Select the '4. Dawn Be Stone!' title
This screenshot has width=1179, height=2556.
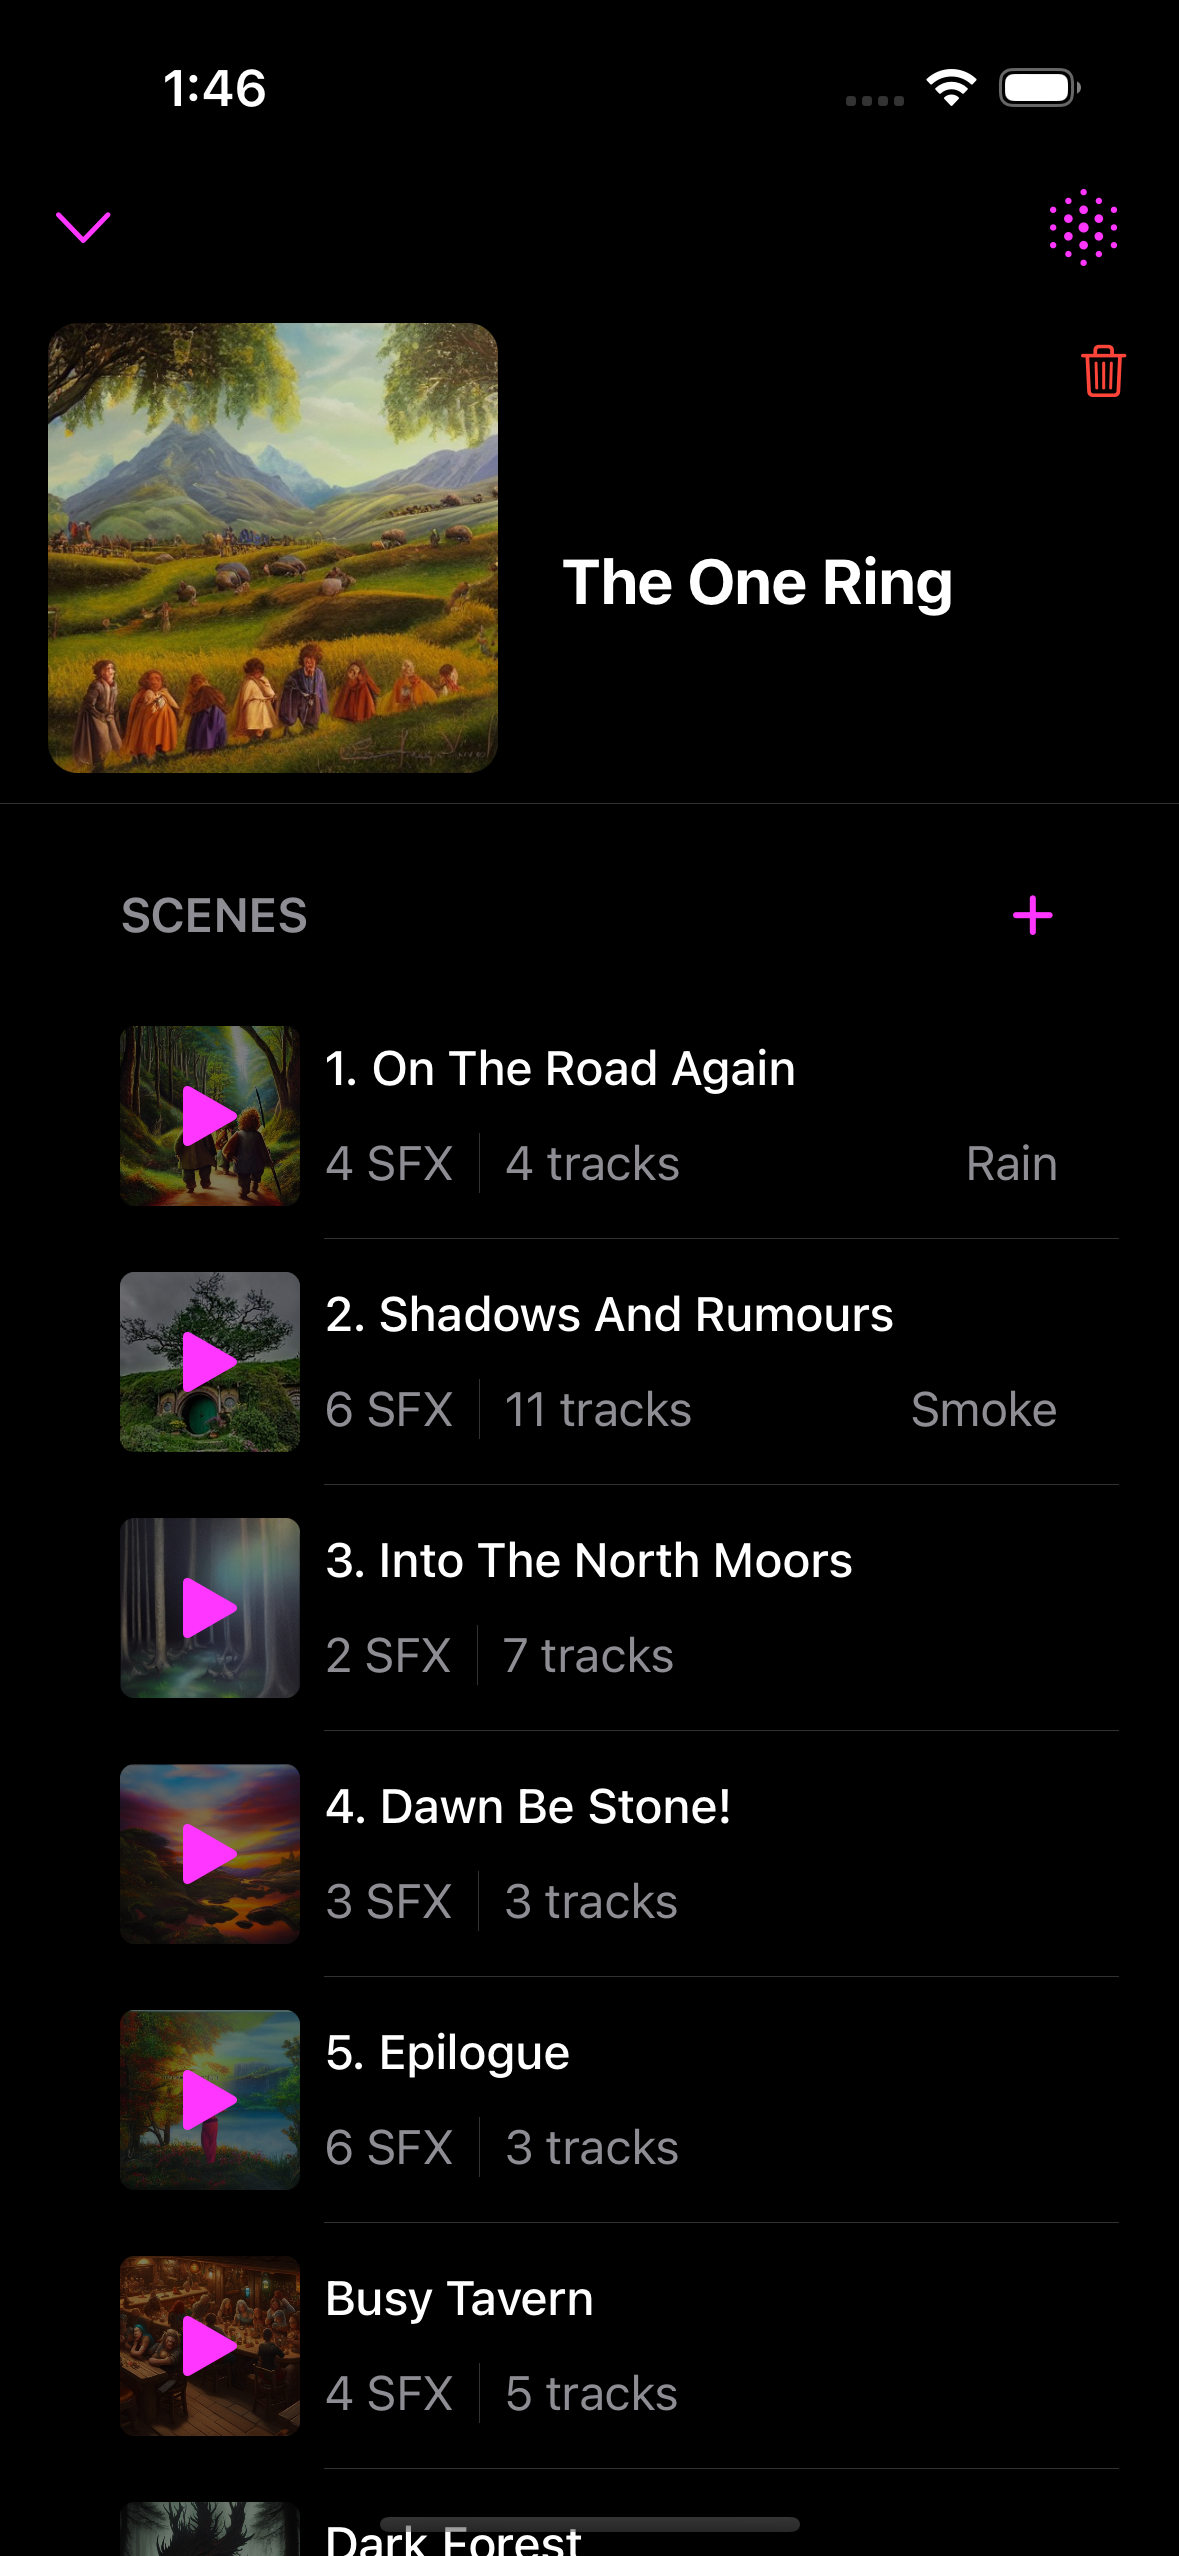pos(528,1807)
